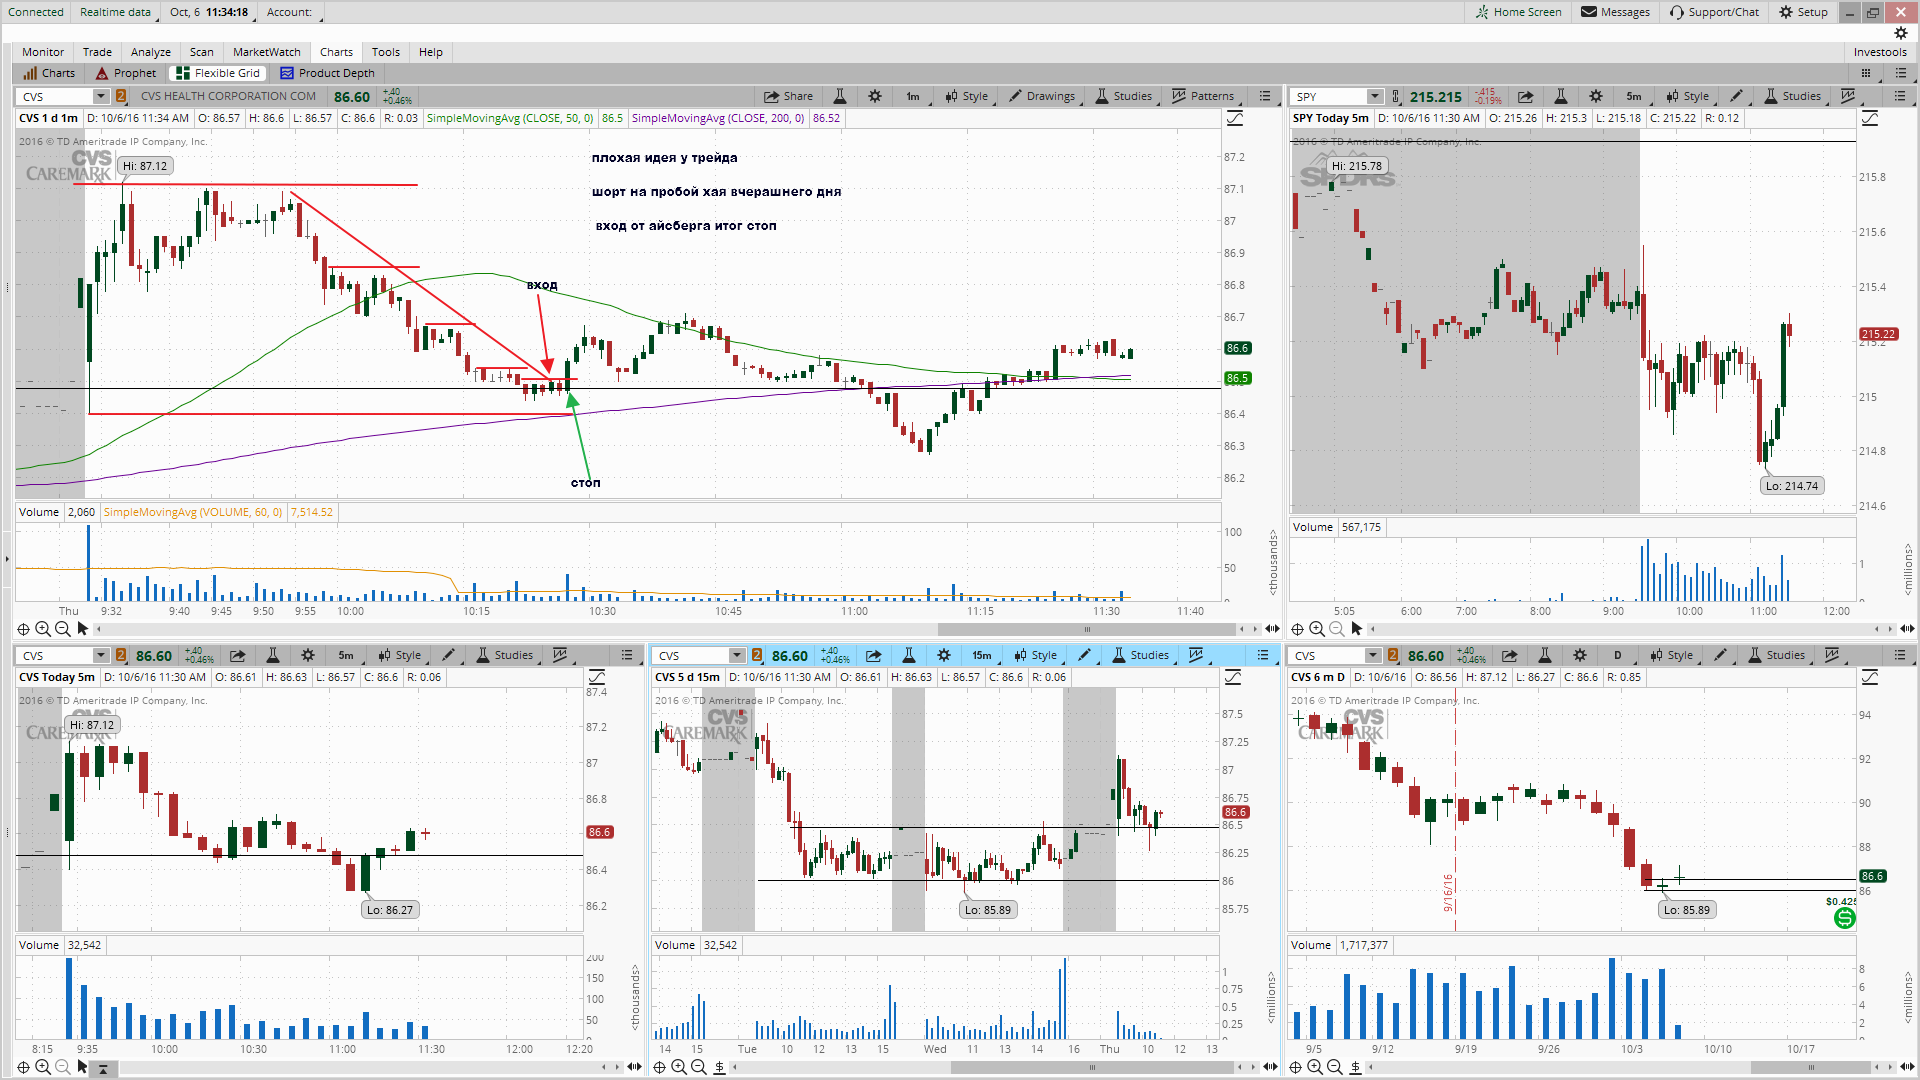The height and width of the screenshot is (1080, 1920).
Task: Click the dollar-scale icon under CVS 15m chart
Action: [x=719, y=1067]
